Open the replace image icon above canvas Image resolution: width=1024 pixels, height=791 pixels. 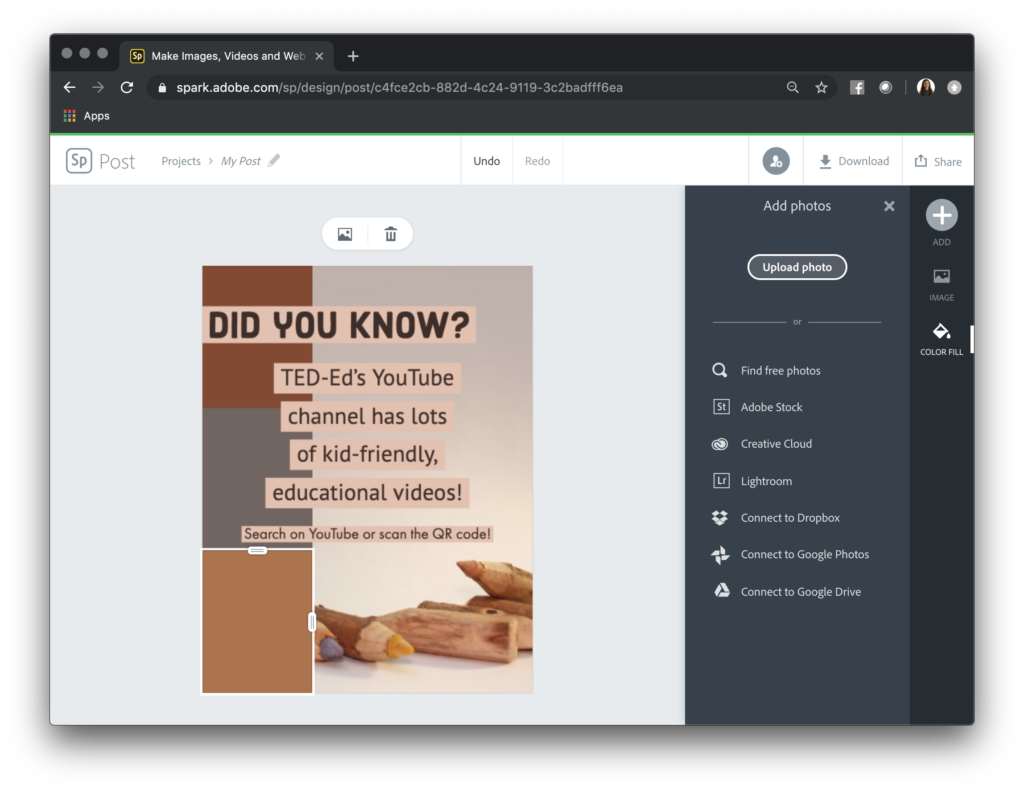(345, 233)
